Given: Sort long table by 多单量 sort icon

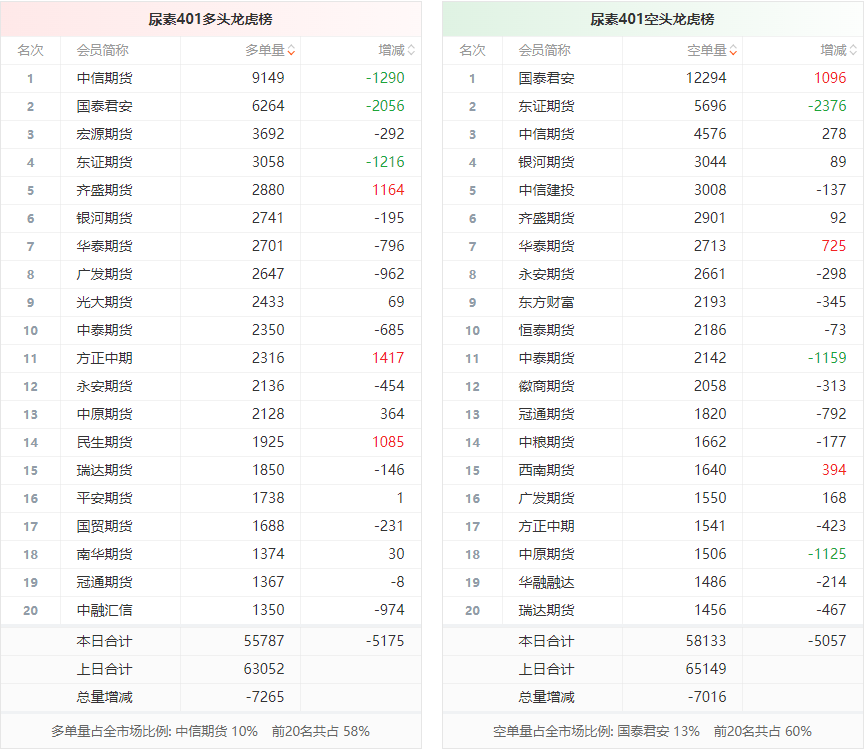Looking at the screenshot, I should point(291,50).
